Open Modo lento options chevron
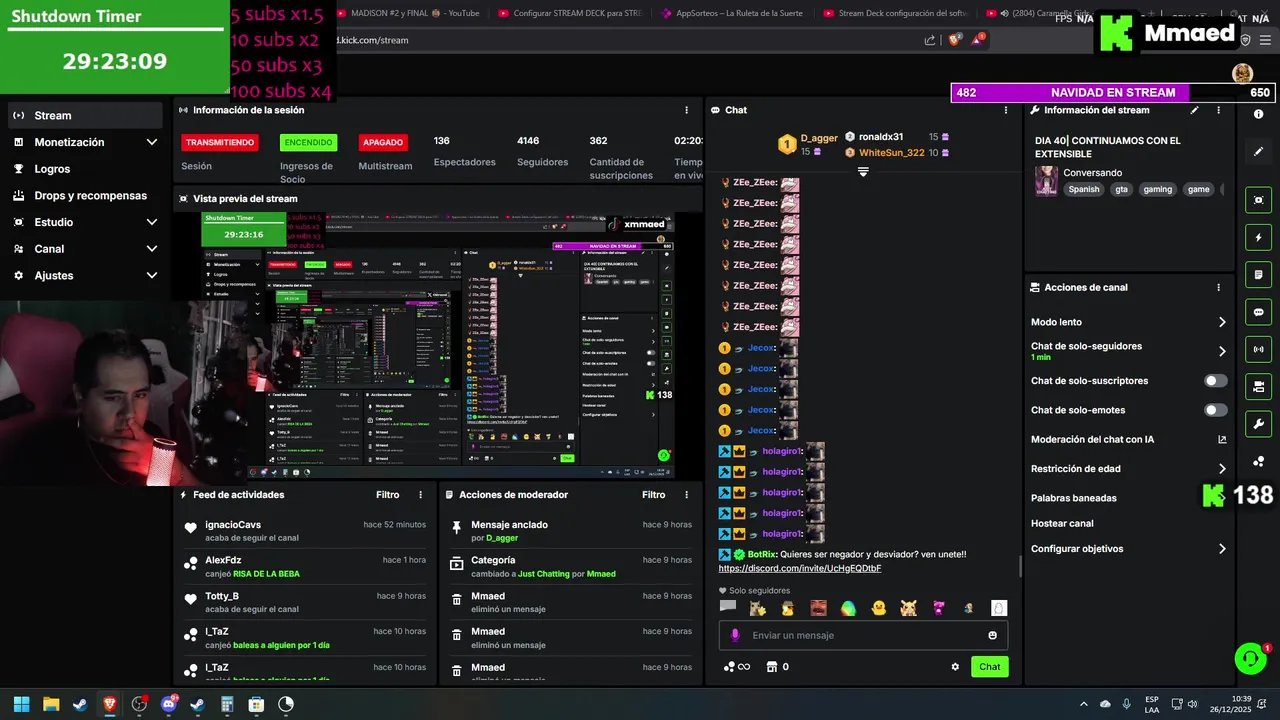1280x720 pixels. (x=1222, y=322)
